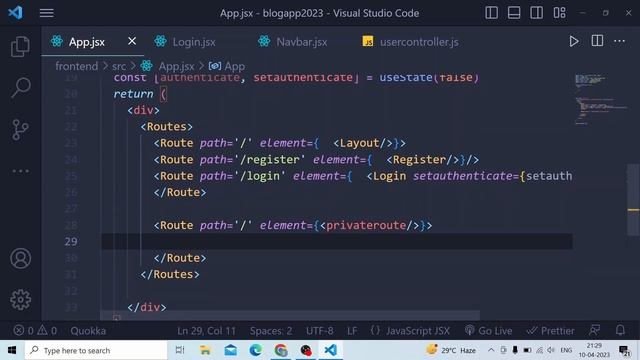Click Prettier status bar item

pos(550,331)
